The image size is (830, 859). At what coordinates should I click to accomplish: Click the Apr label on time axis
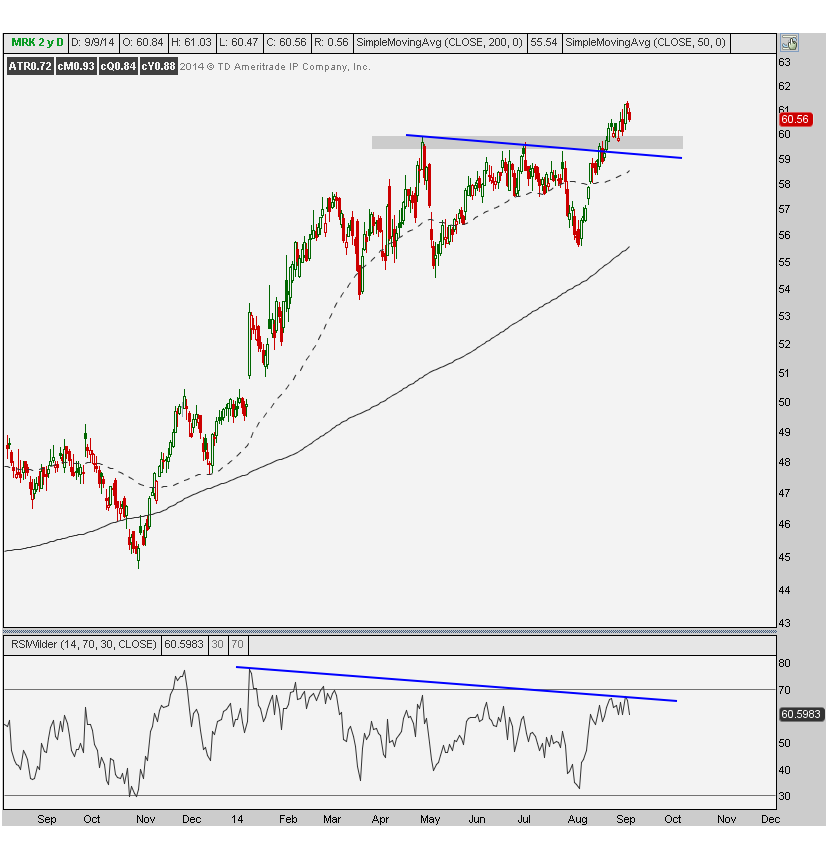pyautogui.click(x=380, y=819)
